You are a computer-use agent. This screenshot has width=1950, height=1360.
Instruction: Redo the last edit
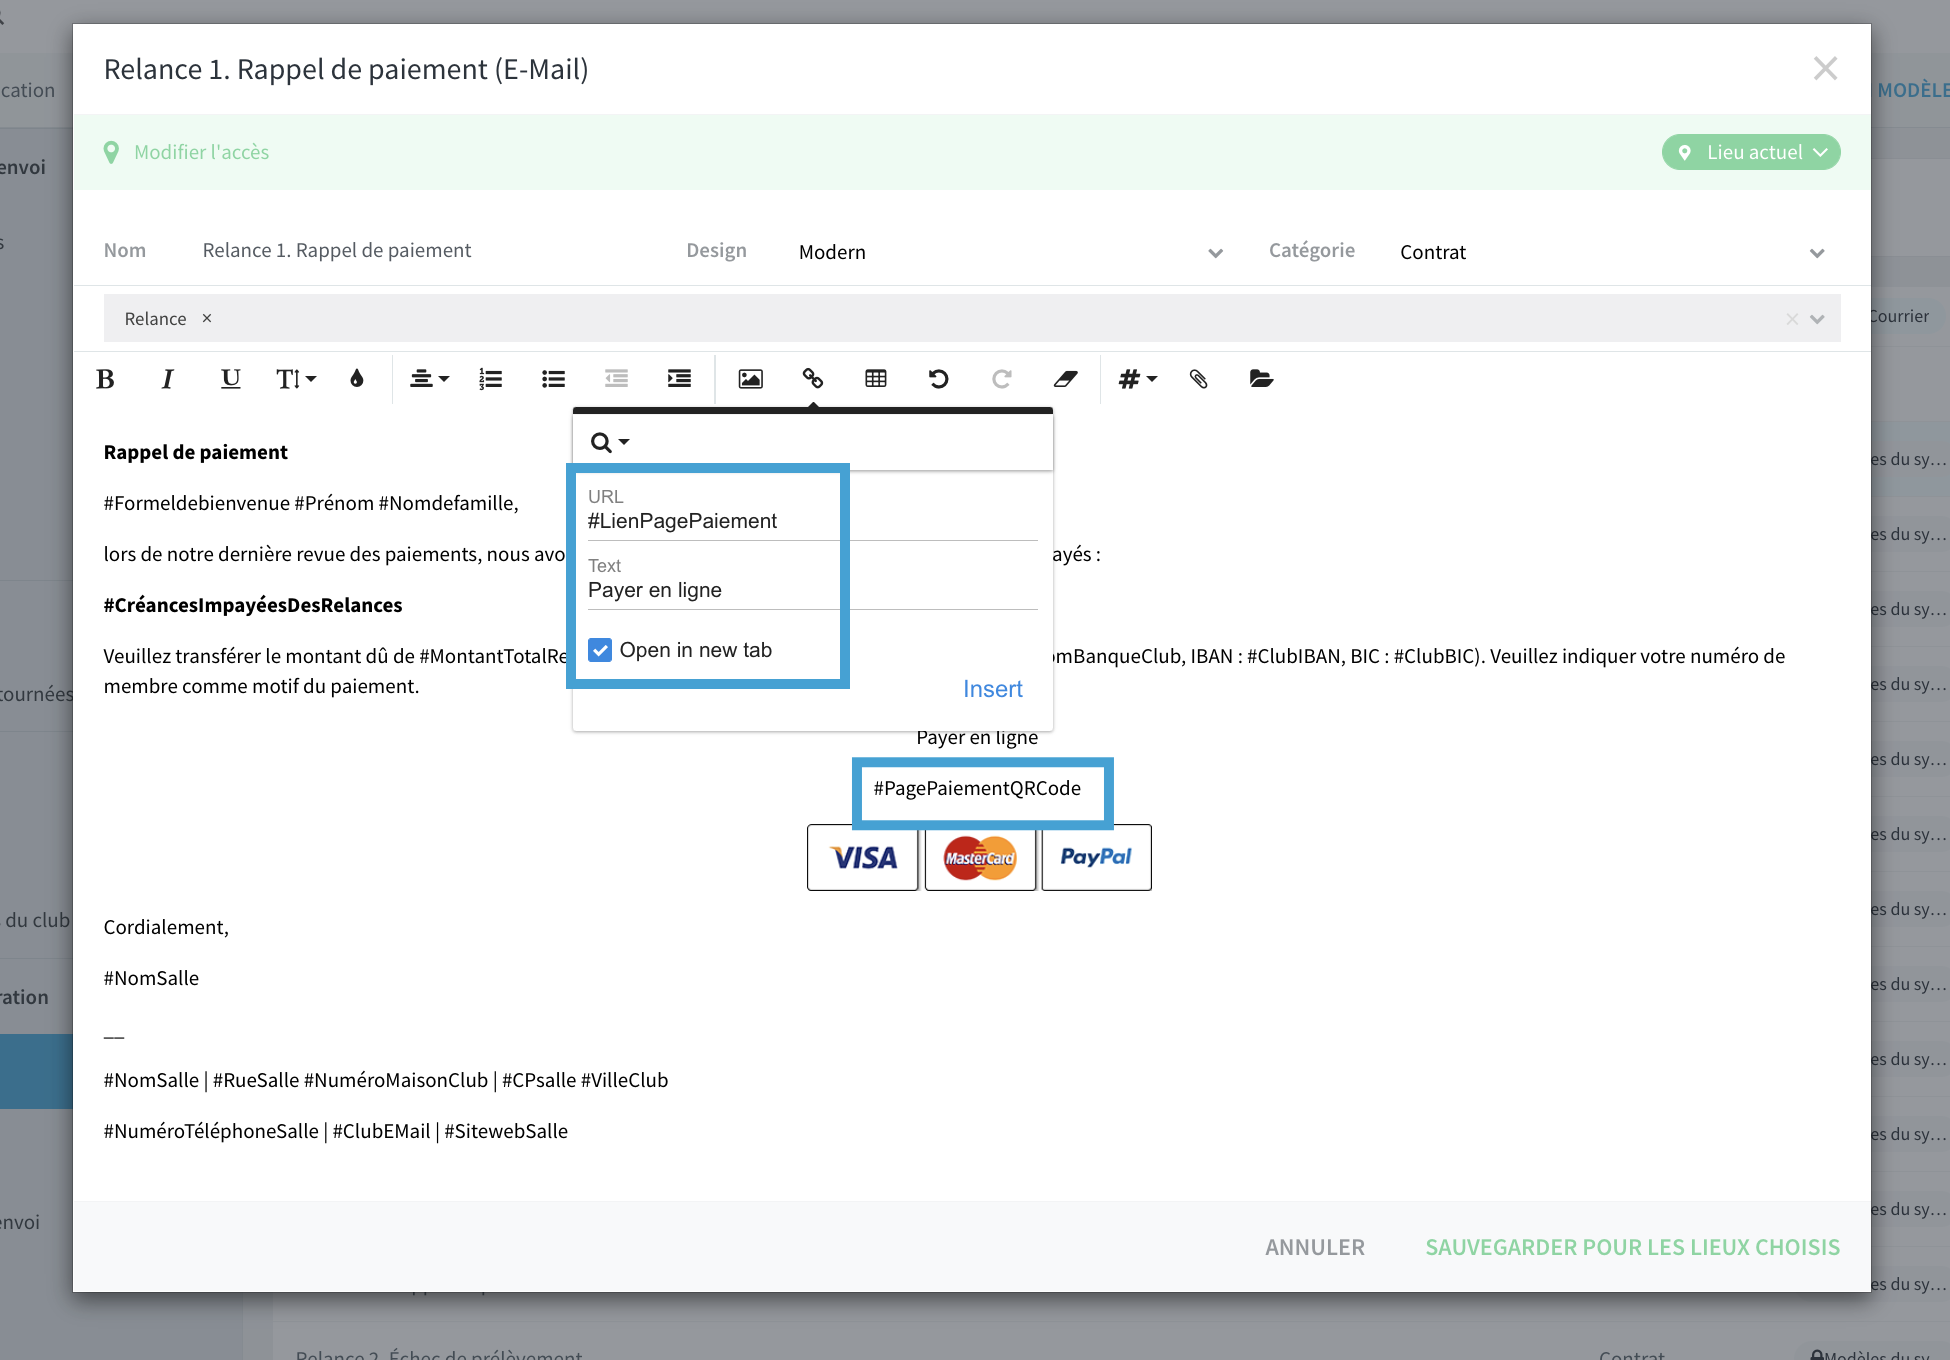point(1002,379)
